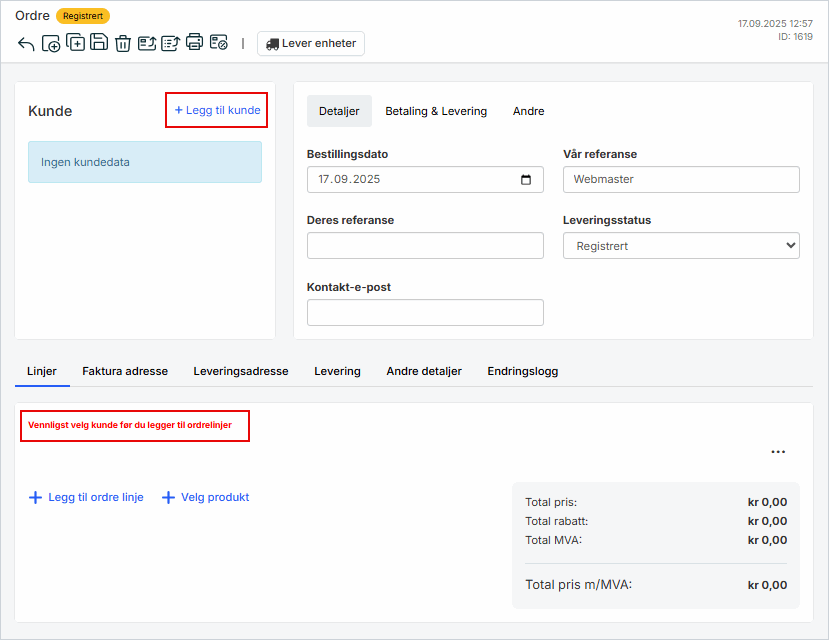
Task: Click the Lever enheter button
Action: pyautogui.click(x=311, y=44)
